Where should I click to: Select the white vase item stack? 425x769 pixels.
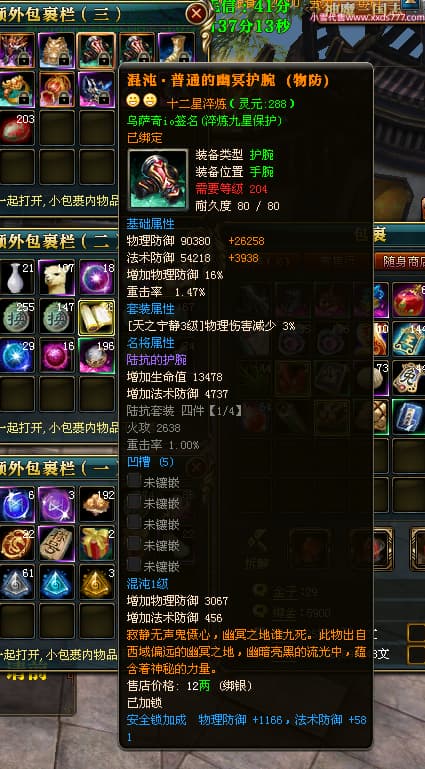pos(16,278)
